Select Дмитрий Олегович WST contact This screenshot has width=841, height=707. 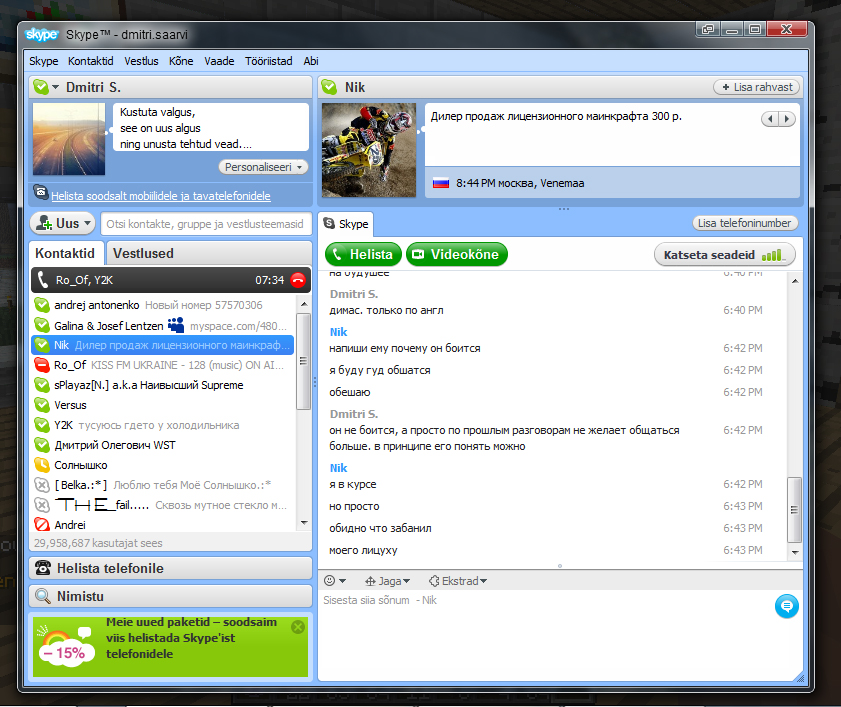(x=163, y=445)
